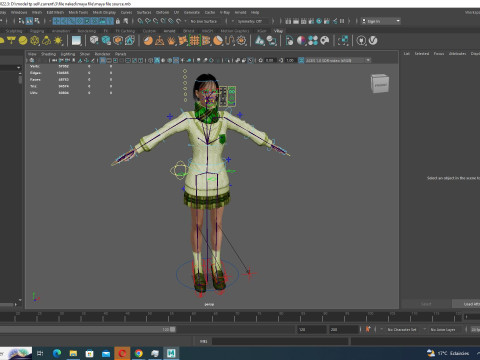The width and height of the screenshot is (480, 360).
Task: Click the lock selection icon in status line
Action: 117,21
